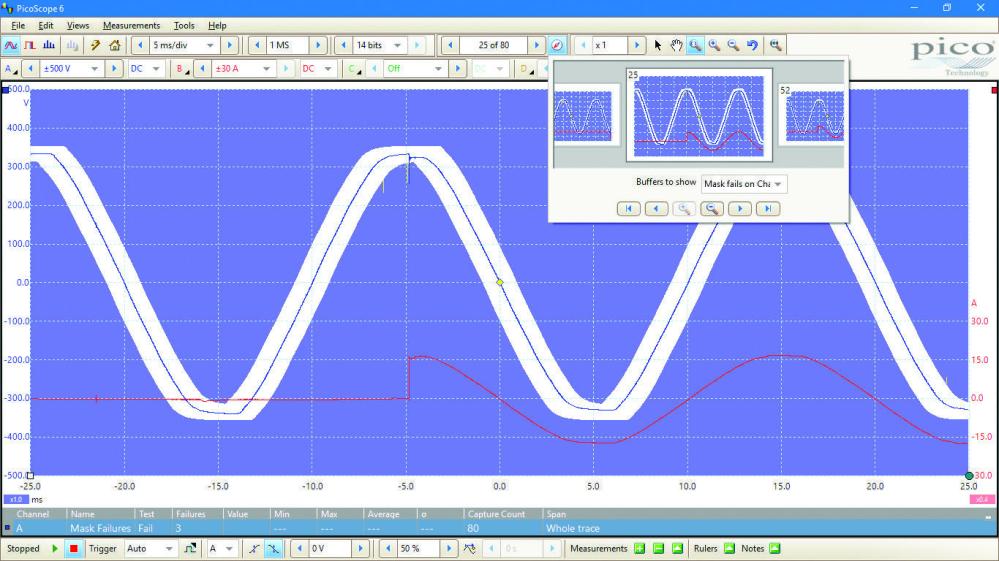Click the undo zoom icon
The width and height of the screenshot is (999, 561).
click(751, 46)
